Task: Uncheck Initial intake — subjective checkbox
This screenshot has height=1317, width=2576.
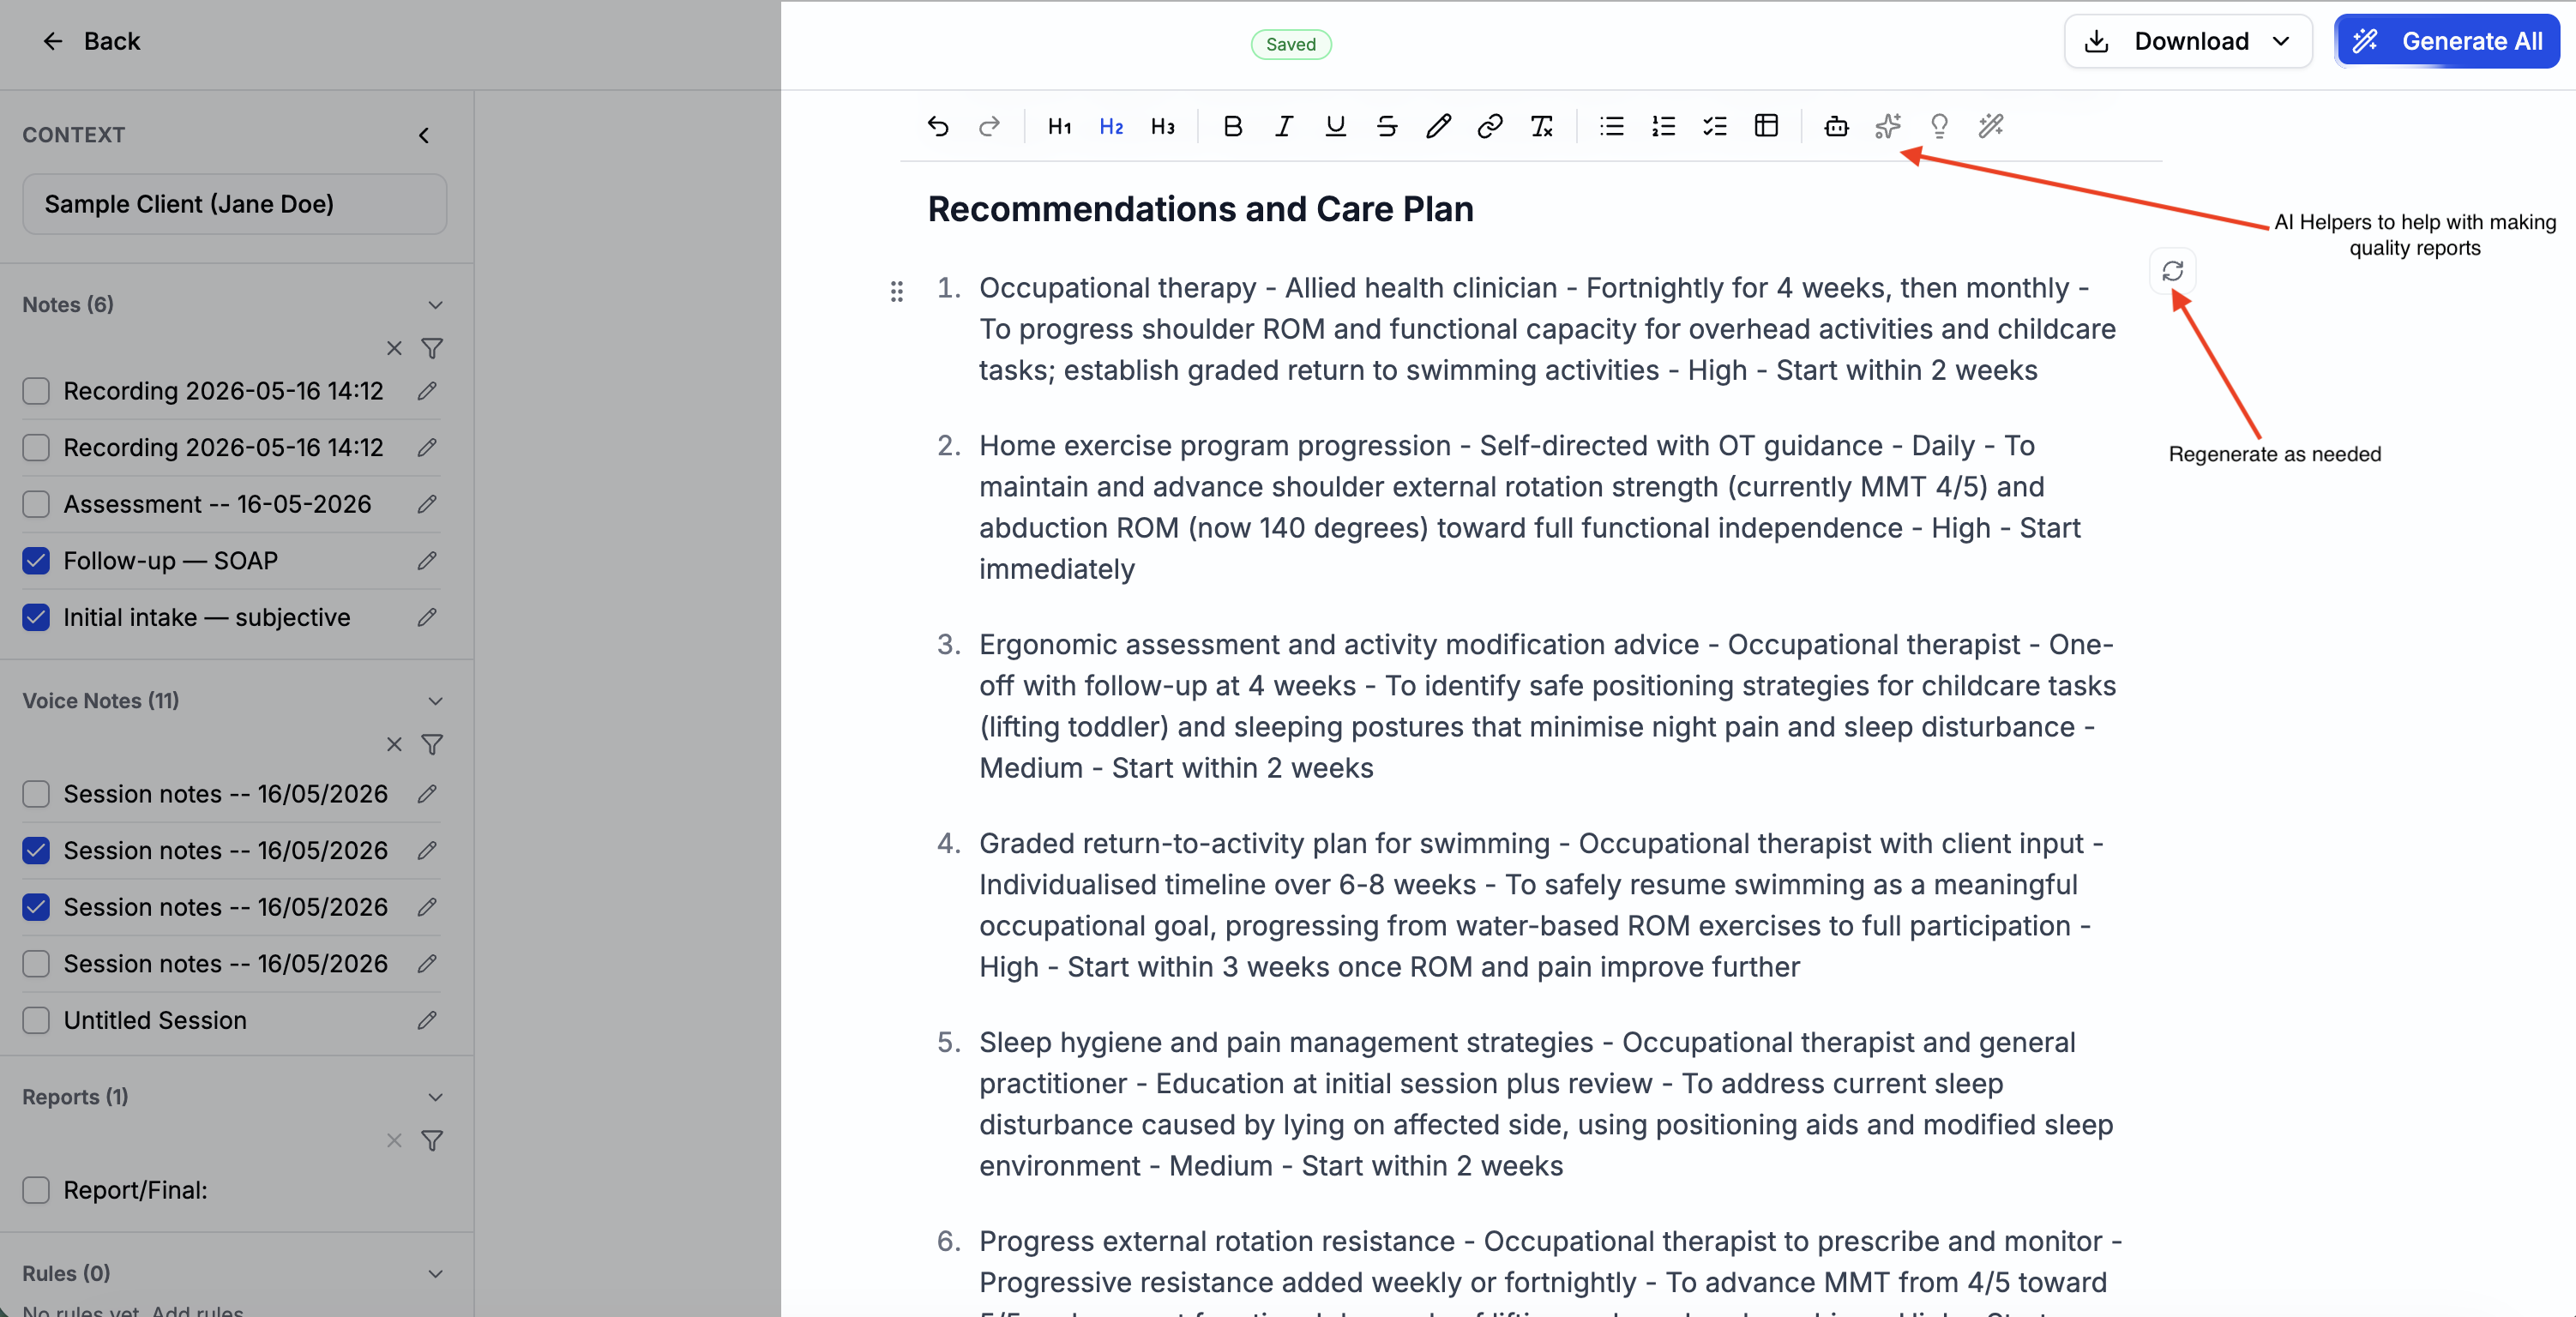Action: pyautogui.click(x=36, y=618)
